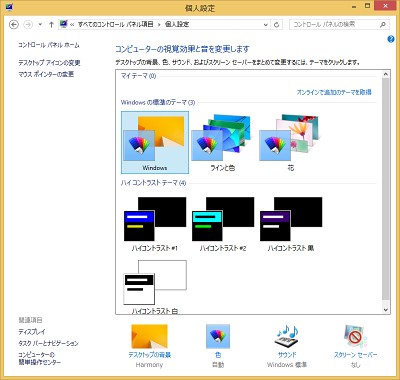Refresh the address bar location

[276, 25]
